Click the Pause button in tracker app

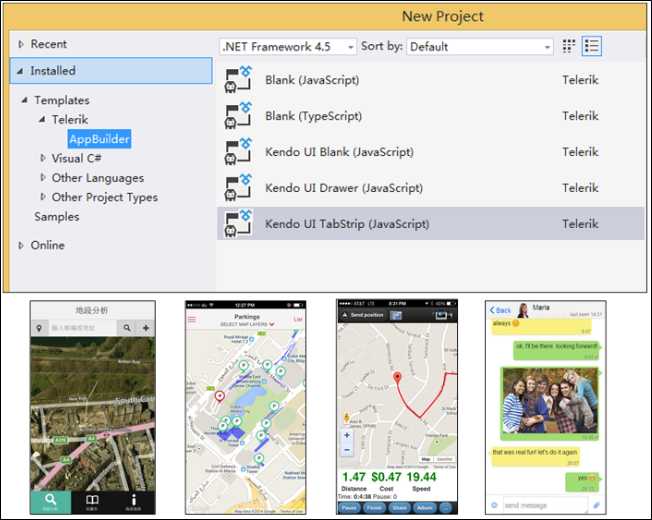pyautogui.click(x=349, y=508)
